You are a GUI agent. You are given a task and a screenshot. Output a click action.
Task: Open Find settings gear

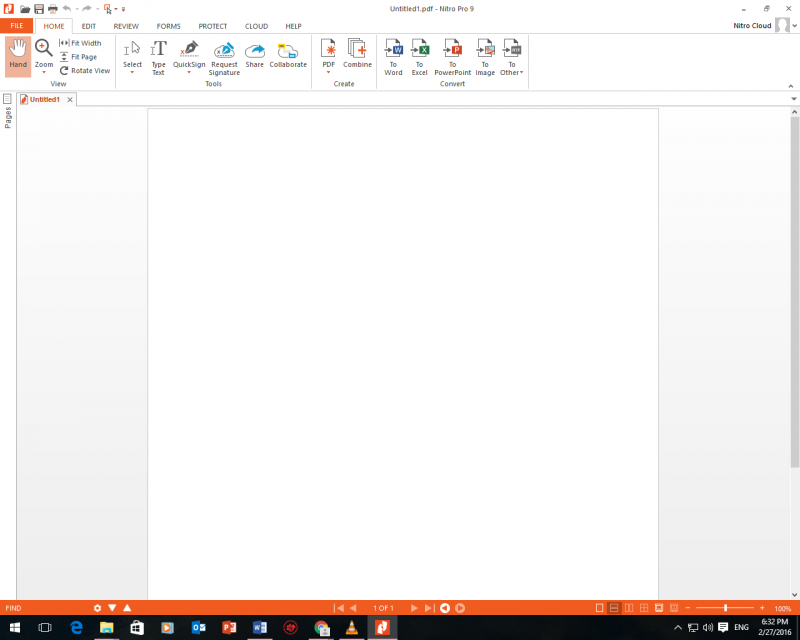coord(97,608)
